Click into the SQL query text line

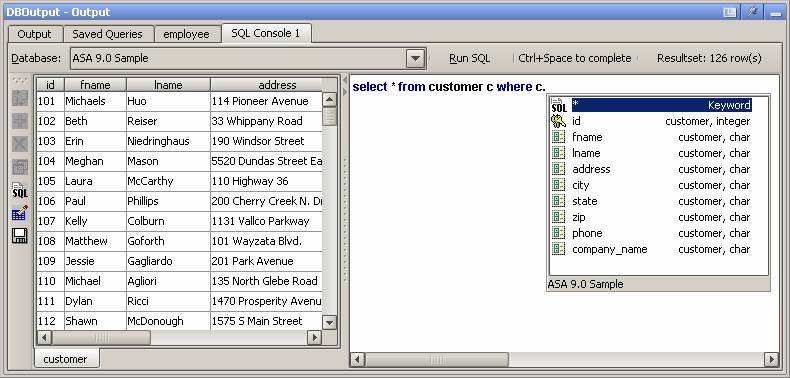[449, 87]
